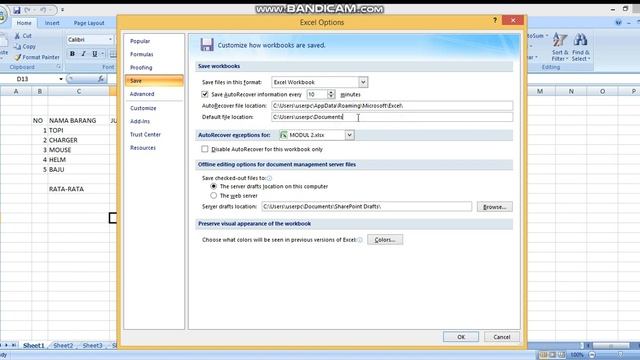Open the Clipboard group dialog launcher
Viewport: 640px width, 360px height.
click(58, 67)
